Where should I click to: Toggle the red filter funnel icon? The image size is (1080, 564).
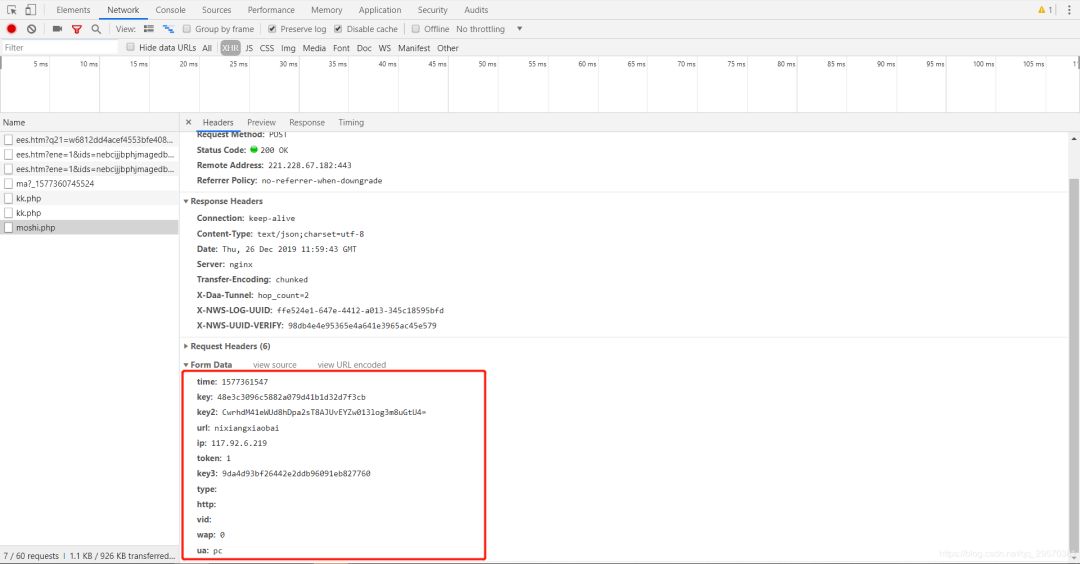pyautogui.click(x=77, y=29)
